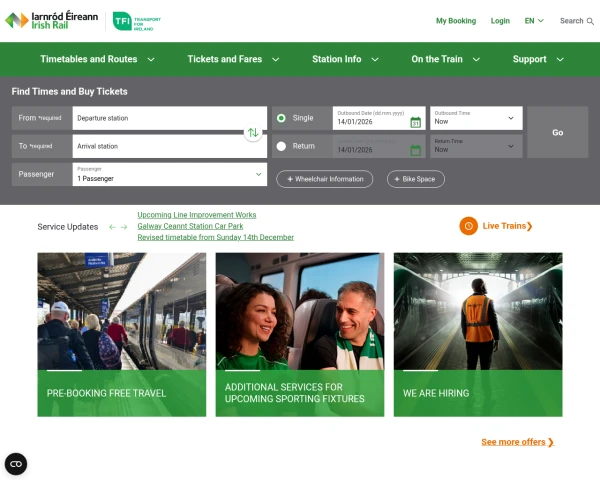Click the Outbound Date field
Image resolution: width=600 pixels, height=480 pixels.
(379, 118)
